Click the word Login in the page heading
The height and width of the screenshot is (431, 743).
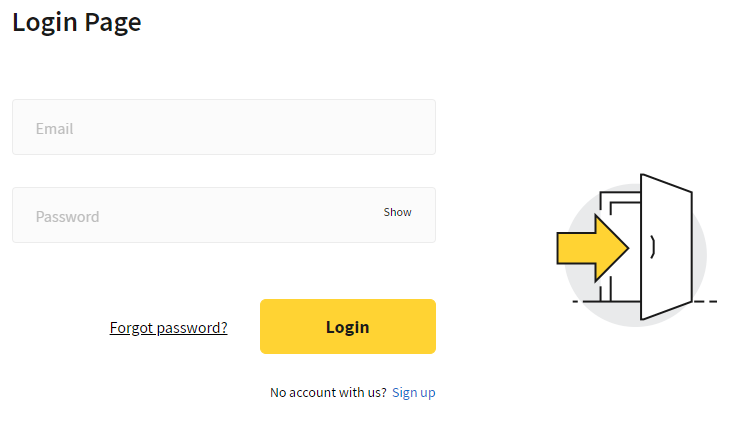(x=45, y=21)
